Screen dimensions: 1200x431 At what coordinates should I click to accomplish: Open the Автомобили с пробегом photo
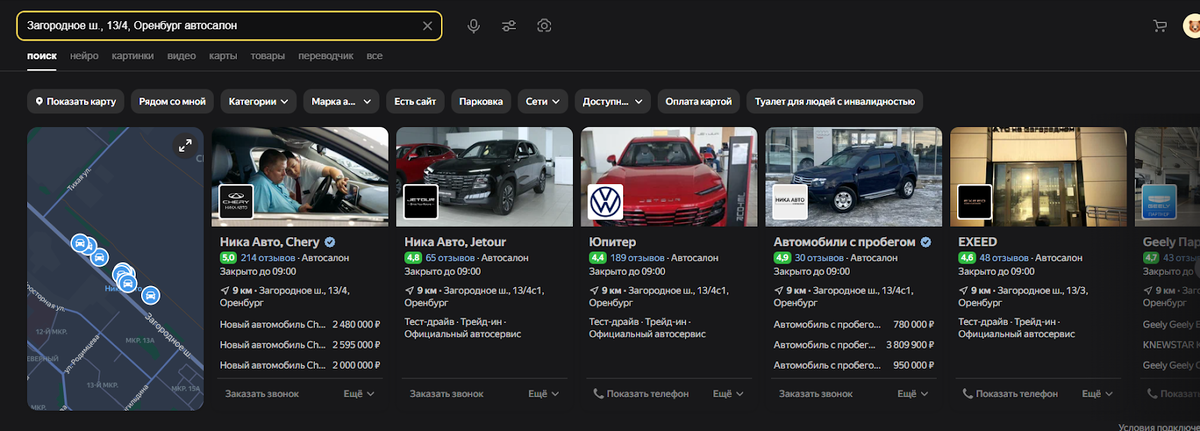(x=853, y=176)
